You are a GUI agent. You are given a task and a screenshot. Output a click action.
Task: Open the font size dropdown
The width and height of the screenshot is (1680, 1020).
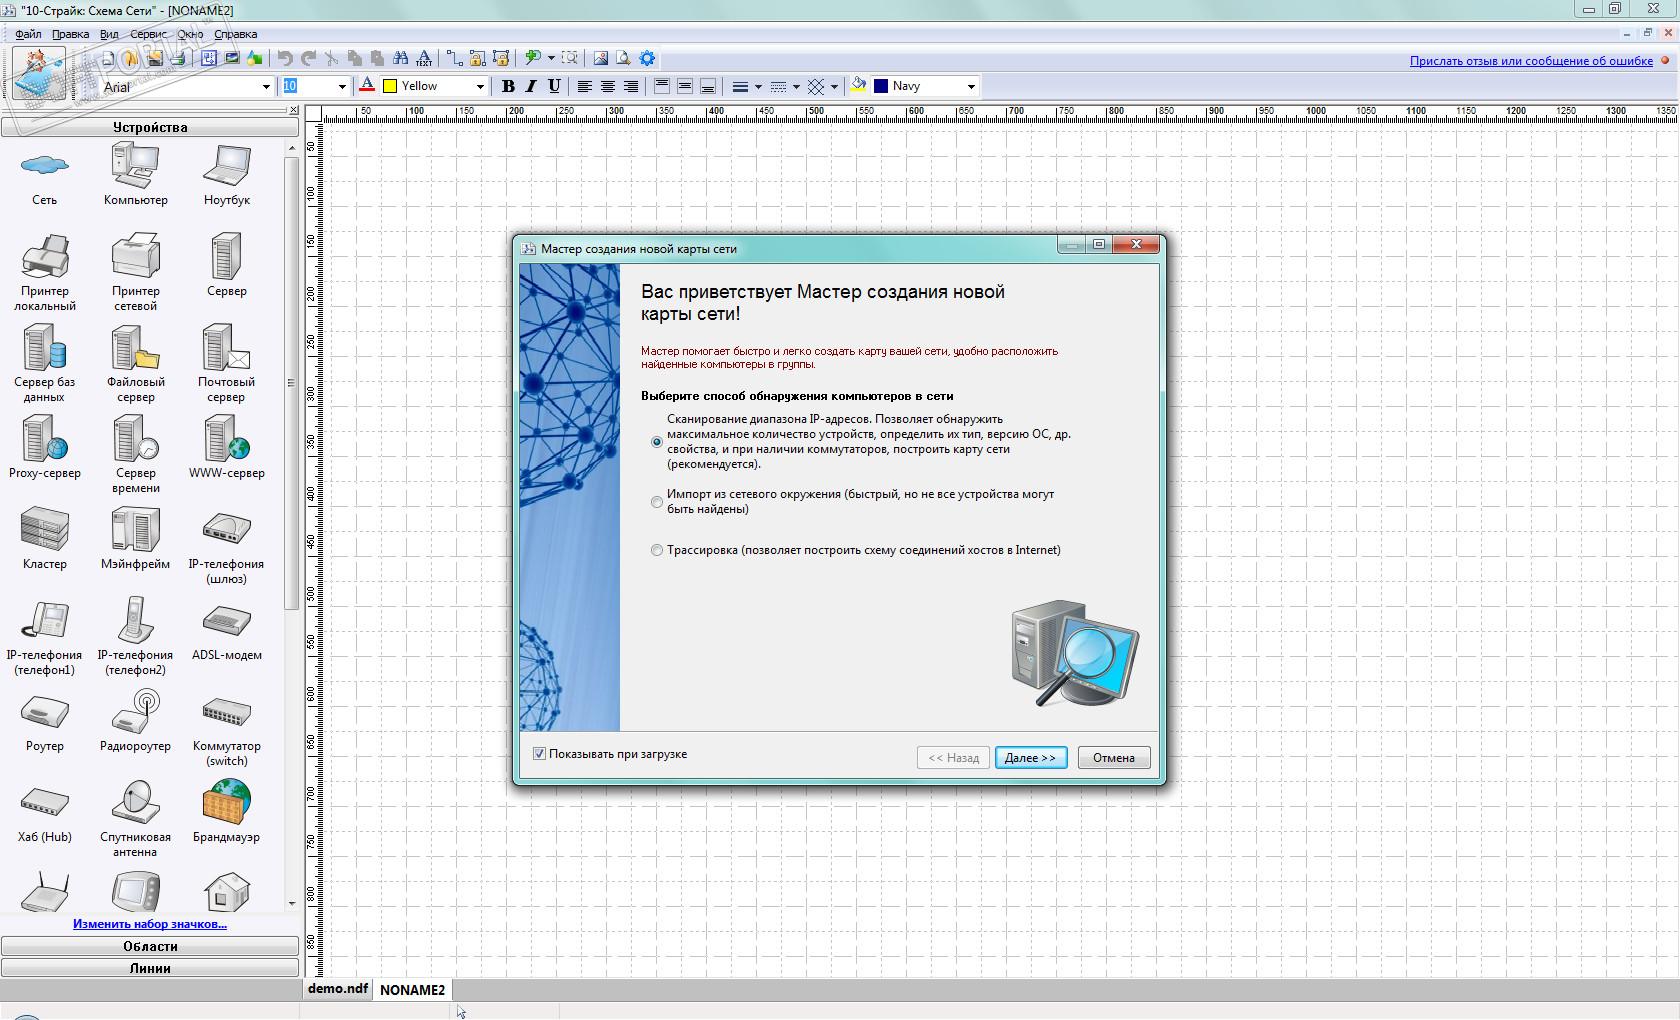[x=342, y=86]
